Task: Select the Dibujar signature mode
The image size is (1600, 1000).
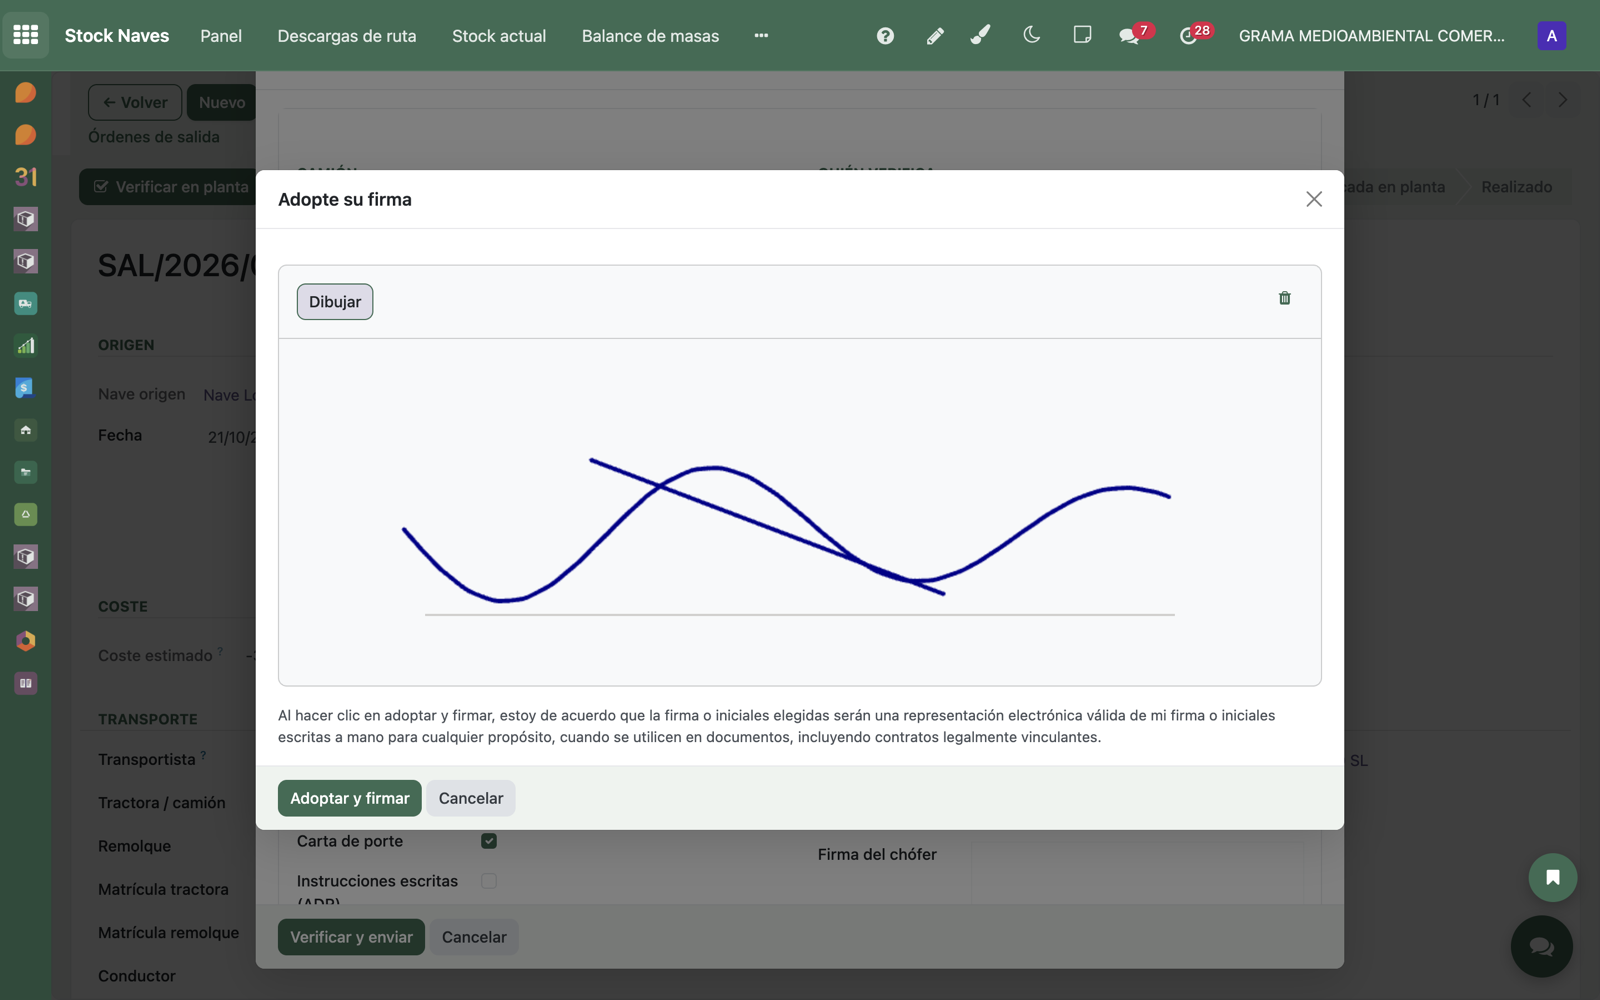Action: [x=335, y=302]
